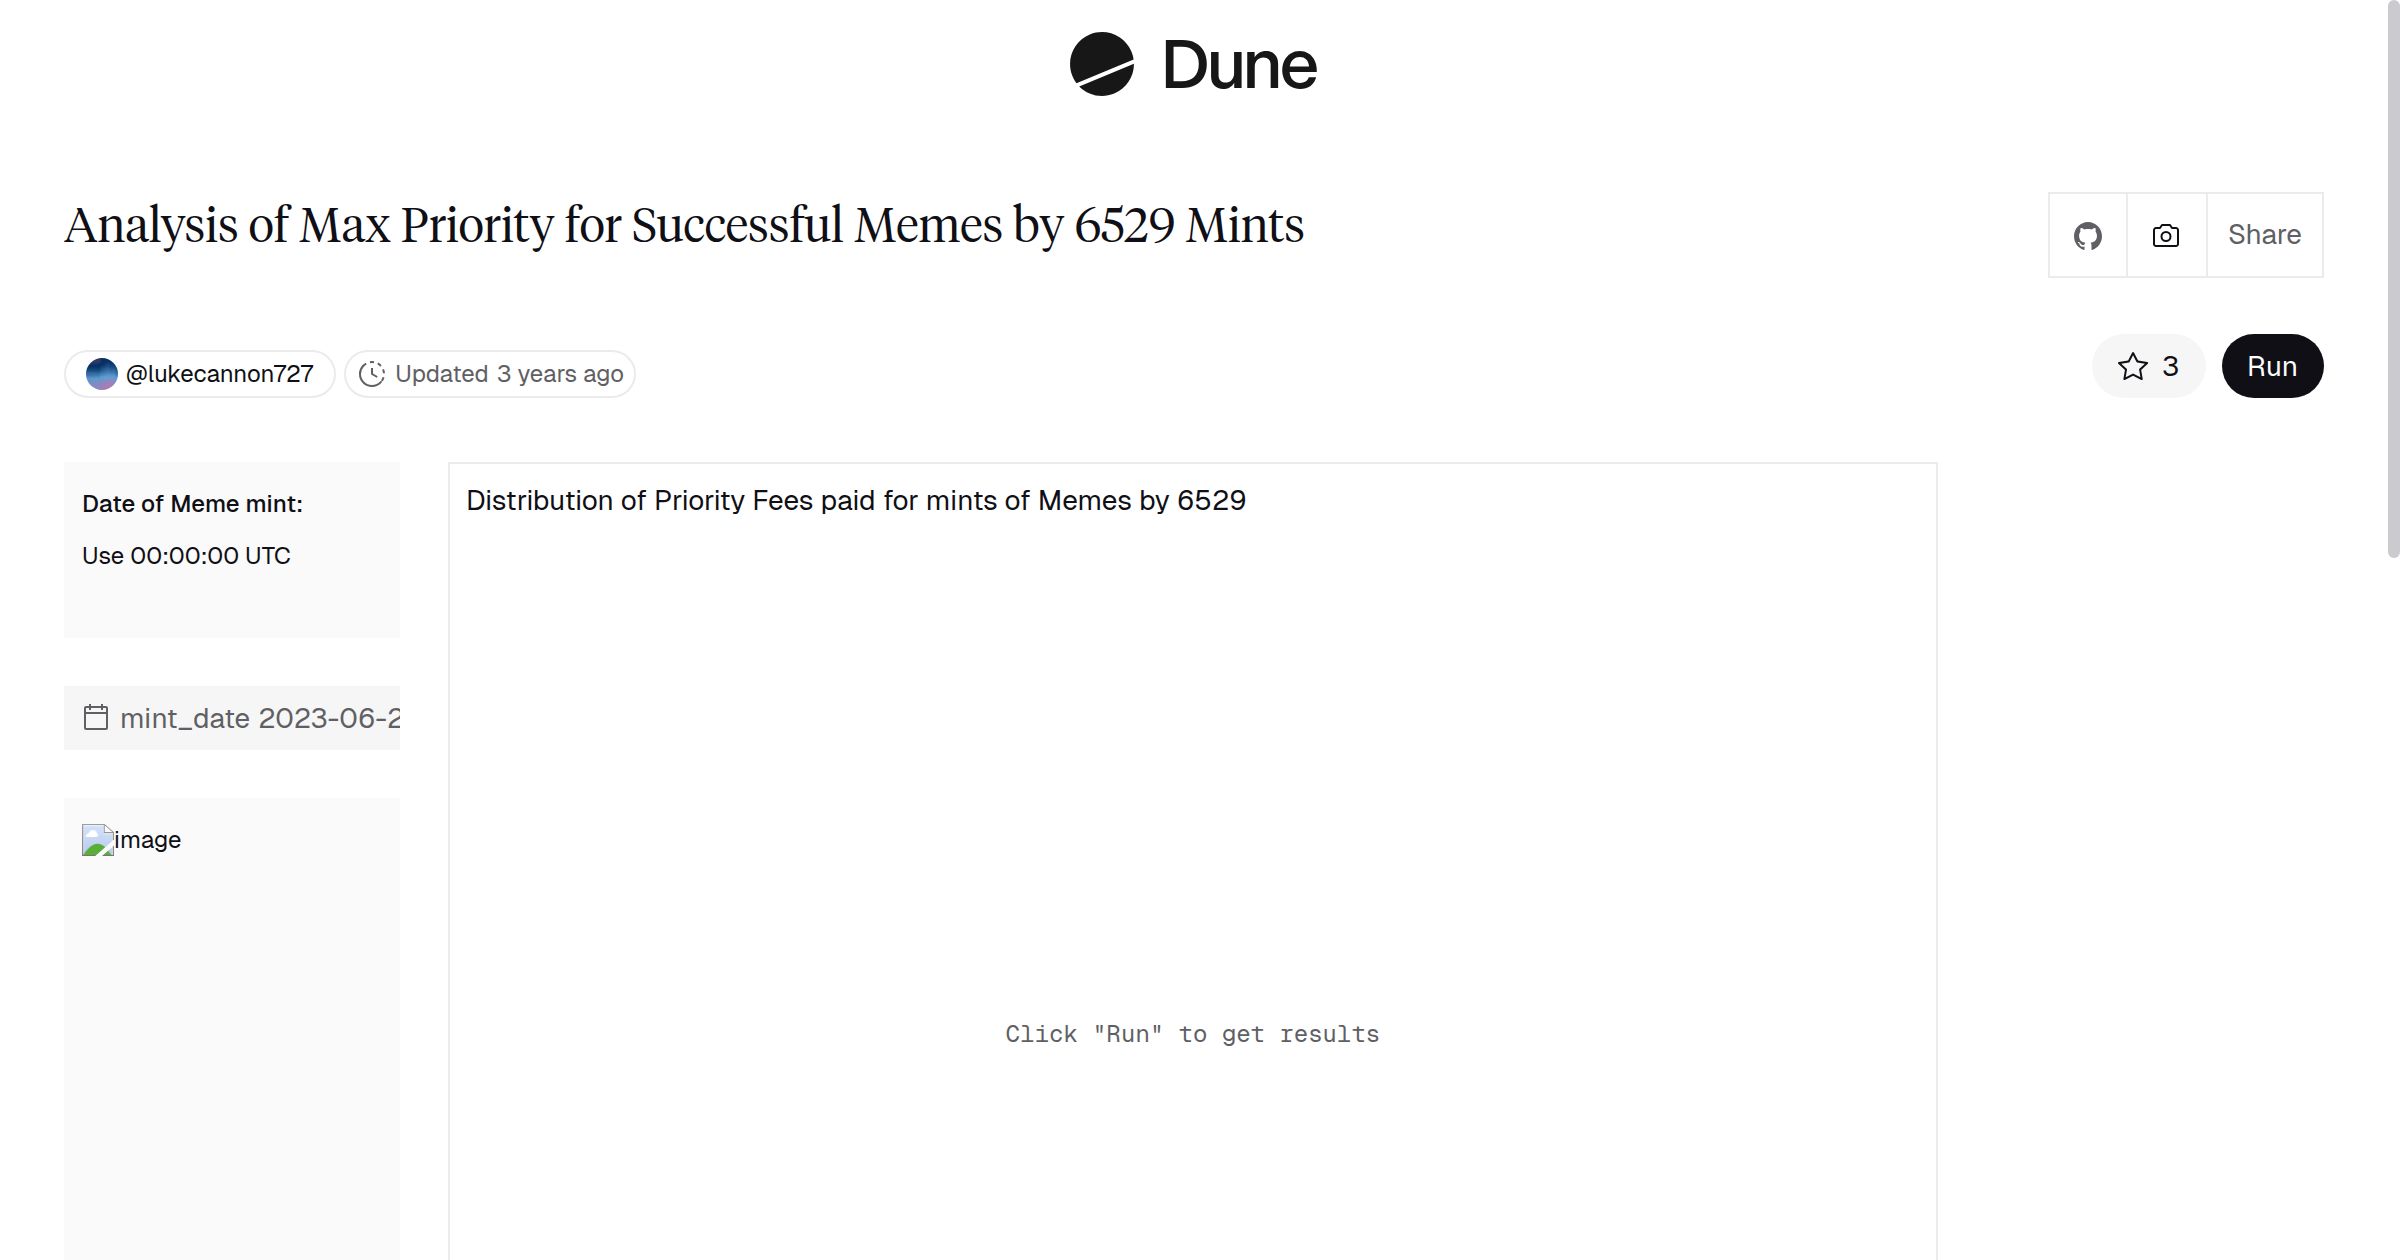Click the calendar icon beside mint_date
Screen dimensions: 2400x1260
(96, 718)
